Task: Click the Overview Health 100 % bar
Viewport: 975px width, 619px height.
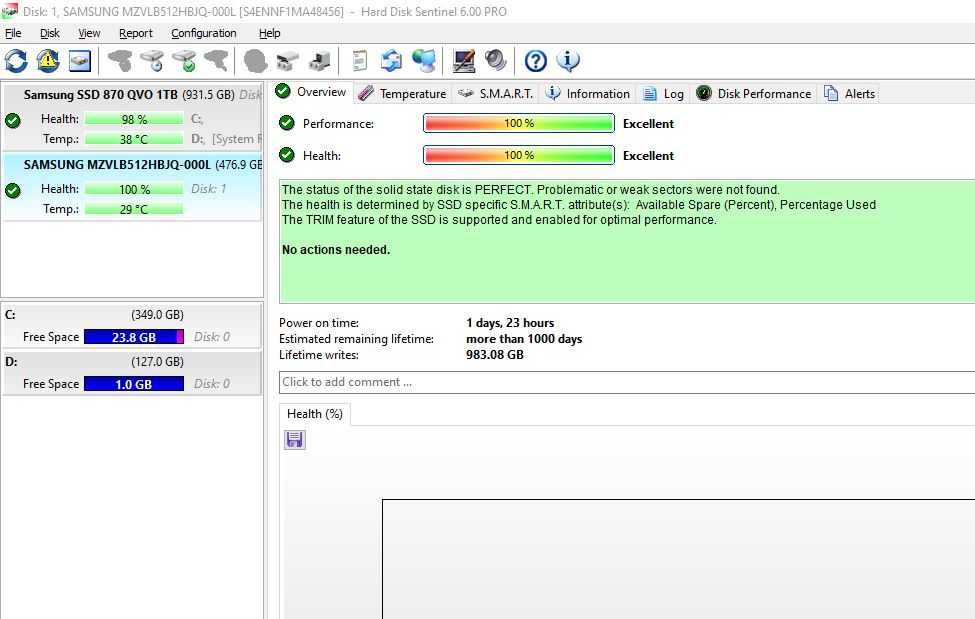Action: click(x=519, y=155)
